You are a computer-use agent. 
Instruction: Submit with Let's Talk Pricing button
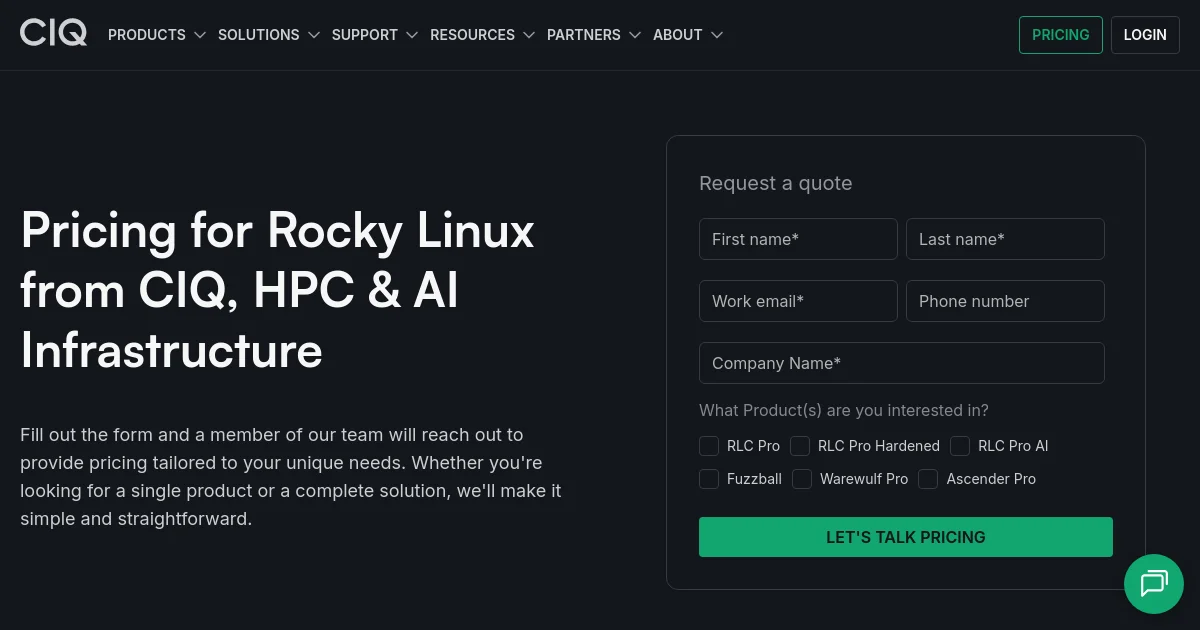tap(906, 537)
